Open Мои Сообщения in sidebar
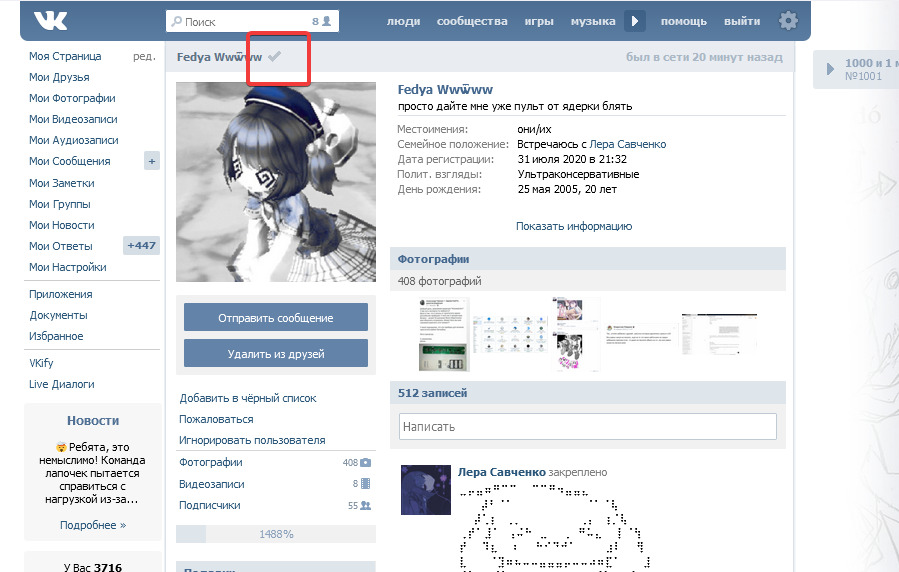Image resolution: width=899 pixels, height=572 pixels. (x=69, y=162)
